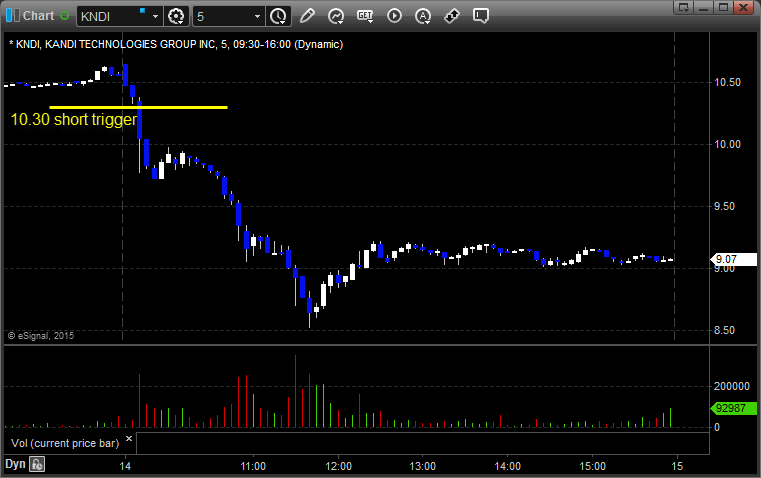
Task: Minimize the chart window
Action: [704, 7]
